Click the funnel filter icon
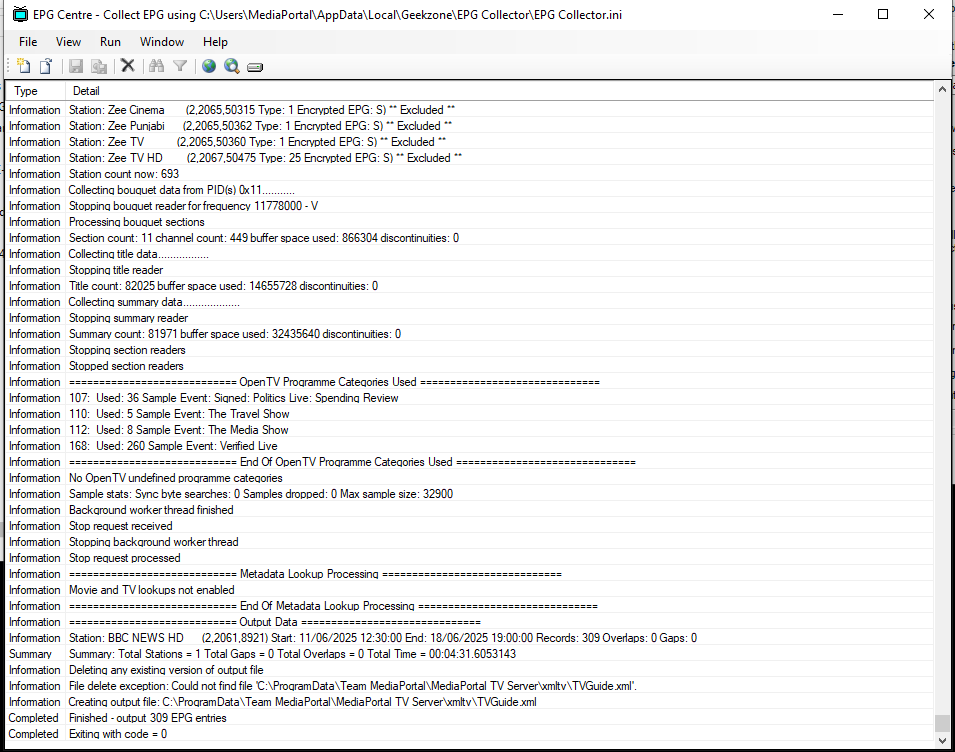This screenshot has height=752, width=955. click(x=180, y=66)
